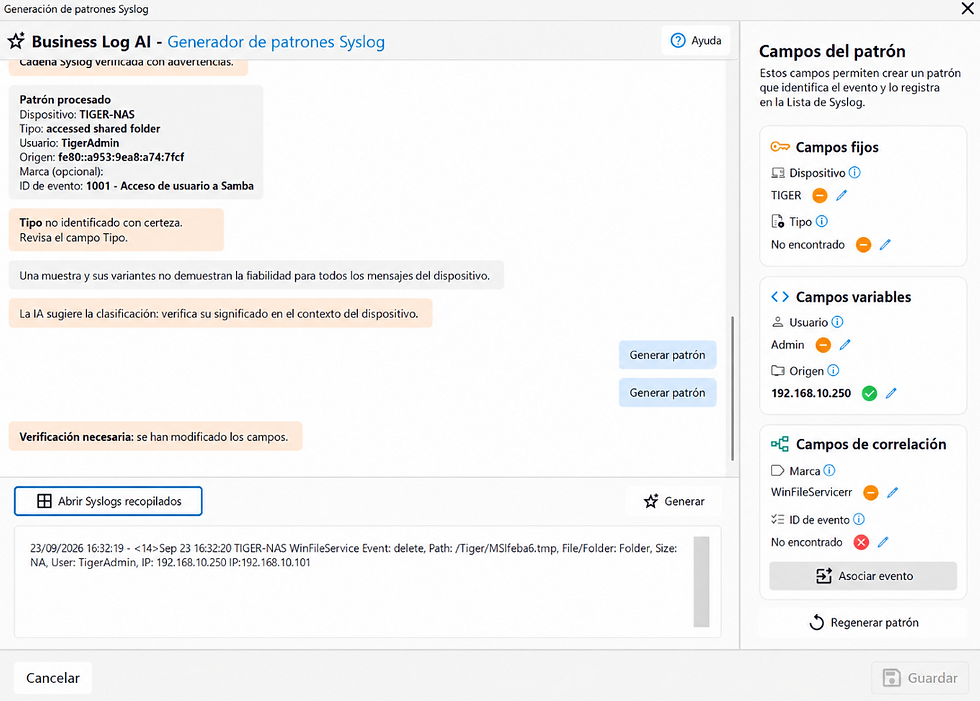Click 'Una muestra y sus variantes' message
Image resolution: width=980 pixels, height=701 pixels.
(256, 276)
